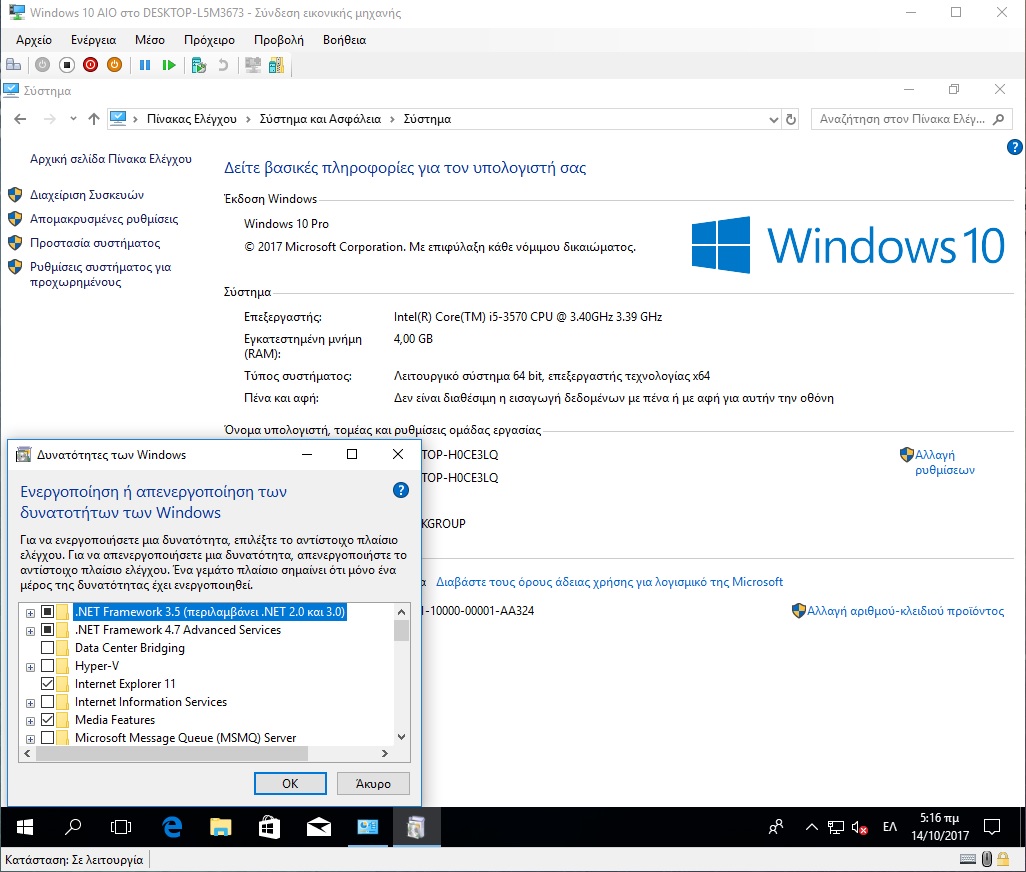
Task: Send Ctrl+Alt+Delete using the first toolbar icon
Action: [x=13, y=65]
